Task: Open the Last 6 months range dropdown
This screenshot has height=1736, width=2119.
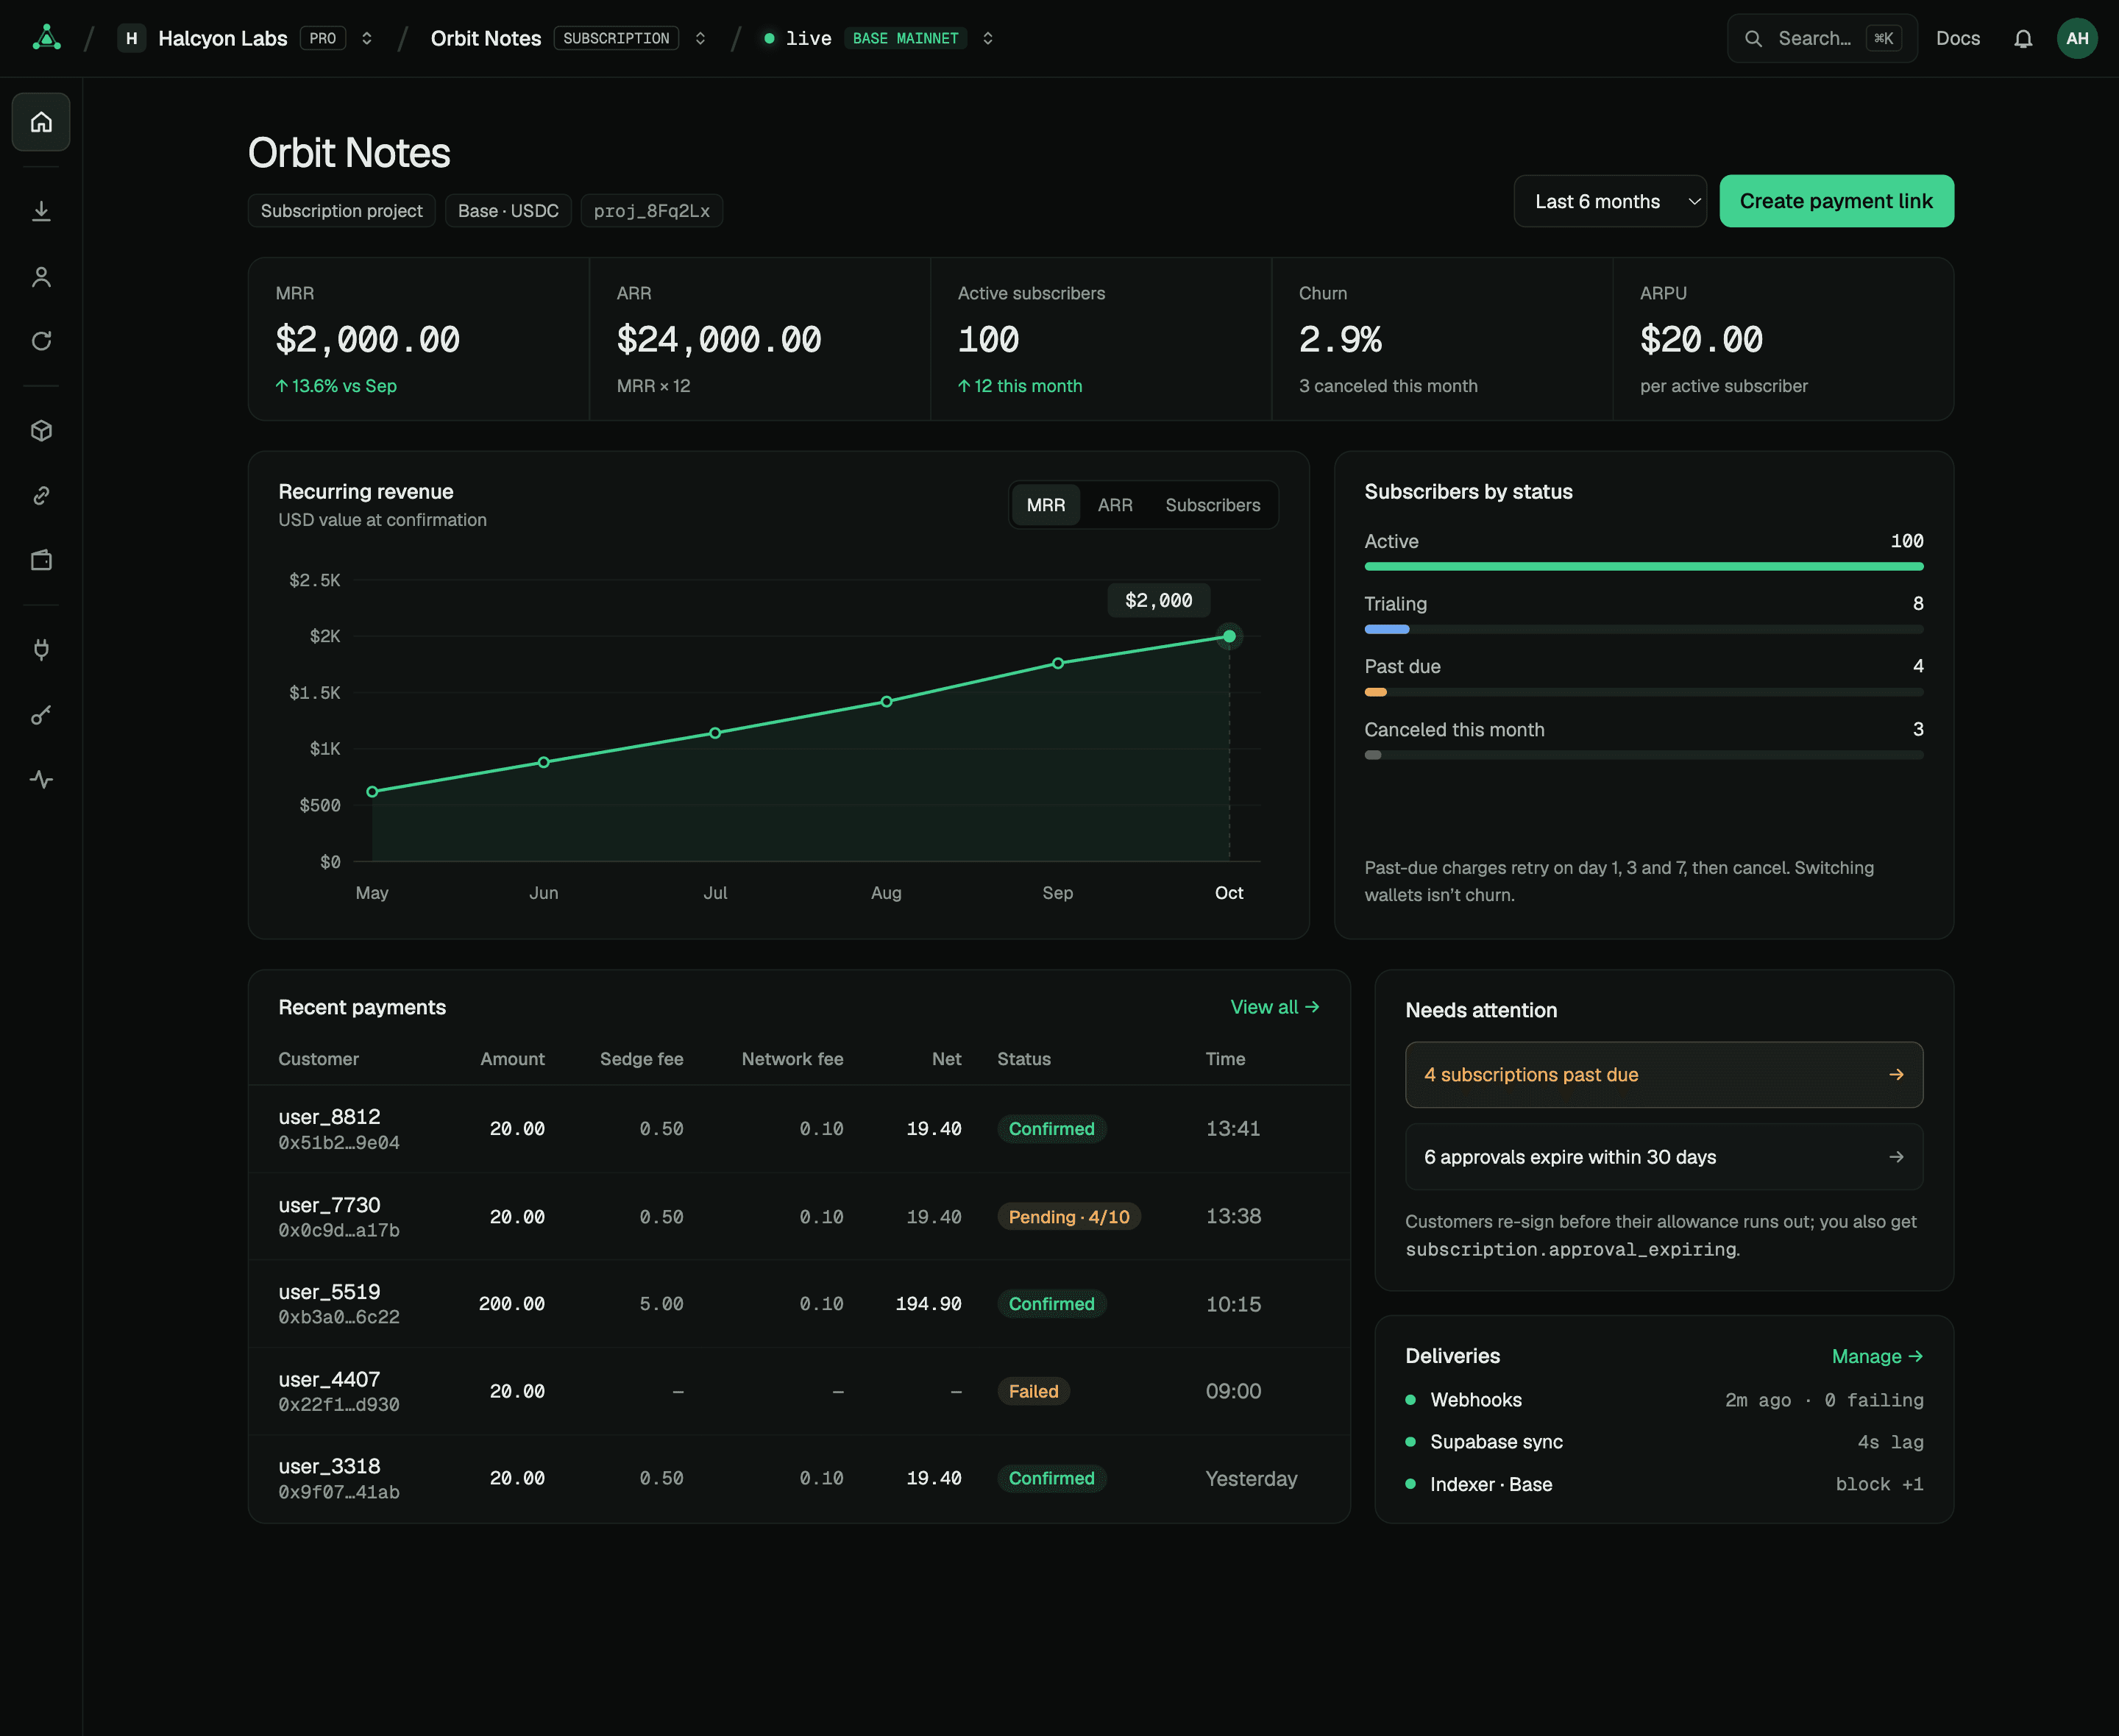Action: tap(1609, 201)
